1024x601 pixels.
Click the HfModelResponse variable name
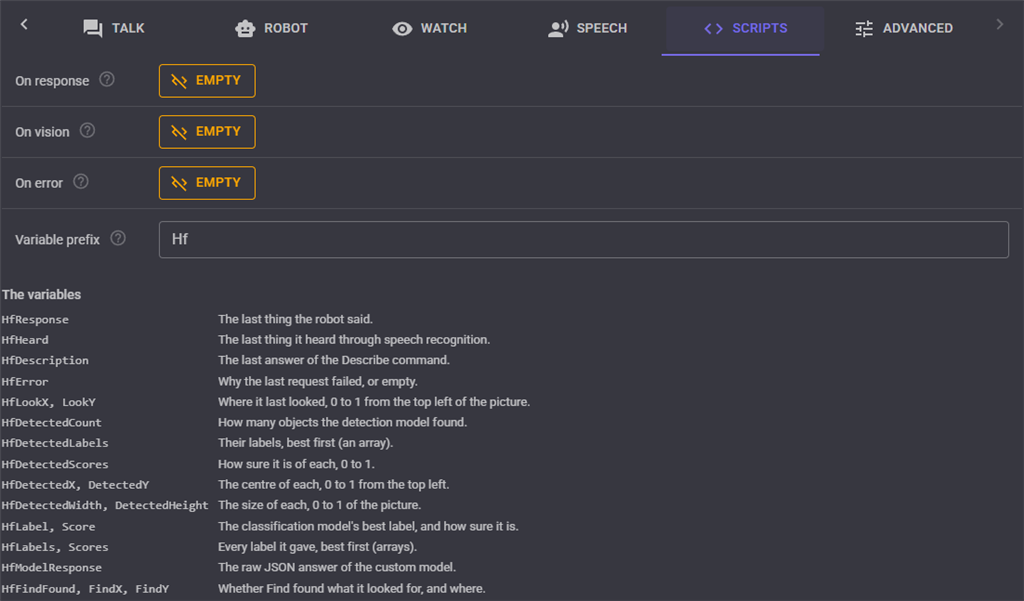pyautogui.click(x=52, y=568)
